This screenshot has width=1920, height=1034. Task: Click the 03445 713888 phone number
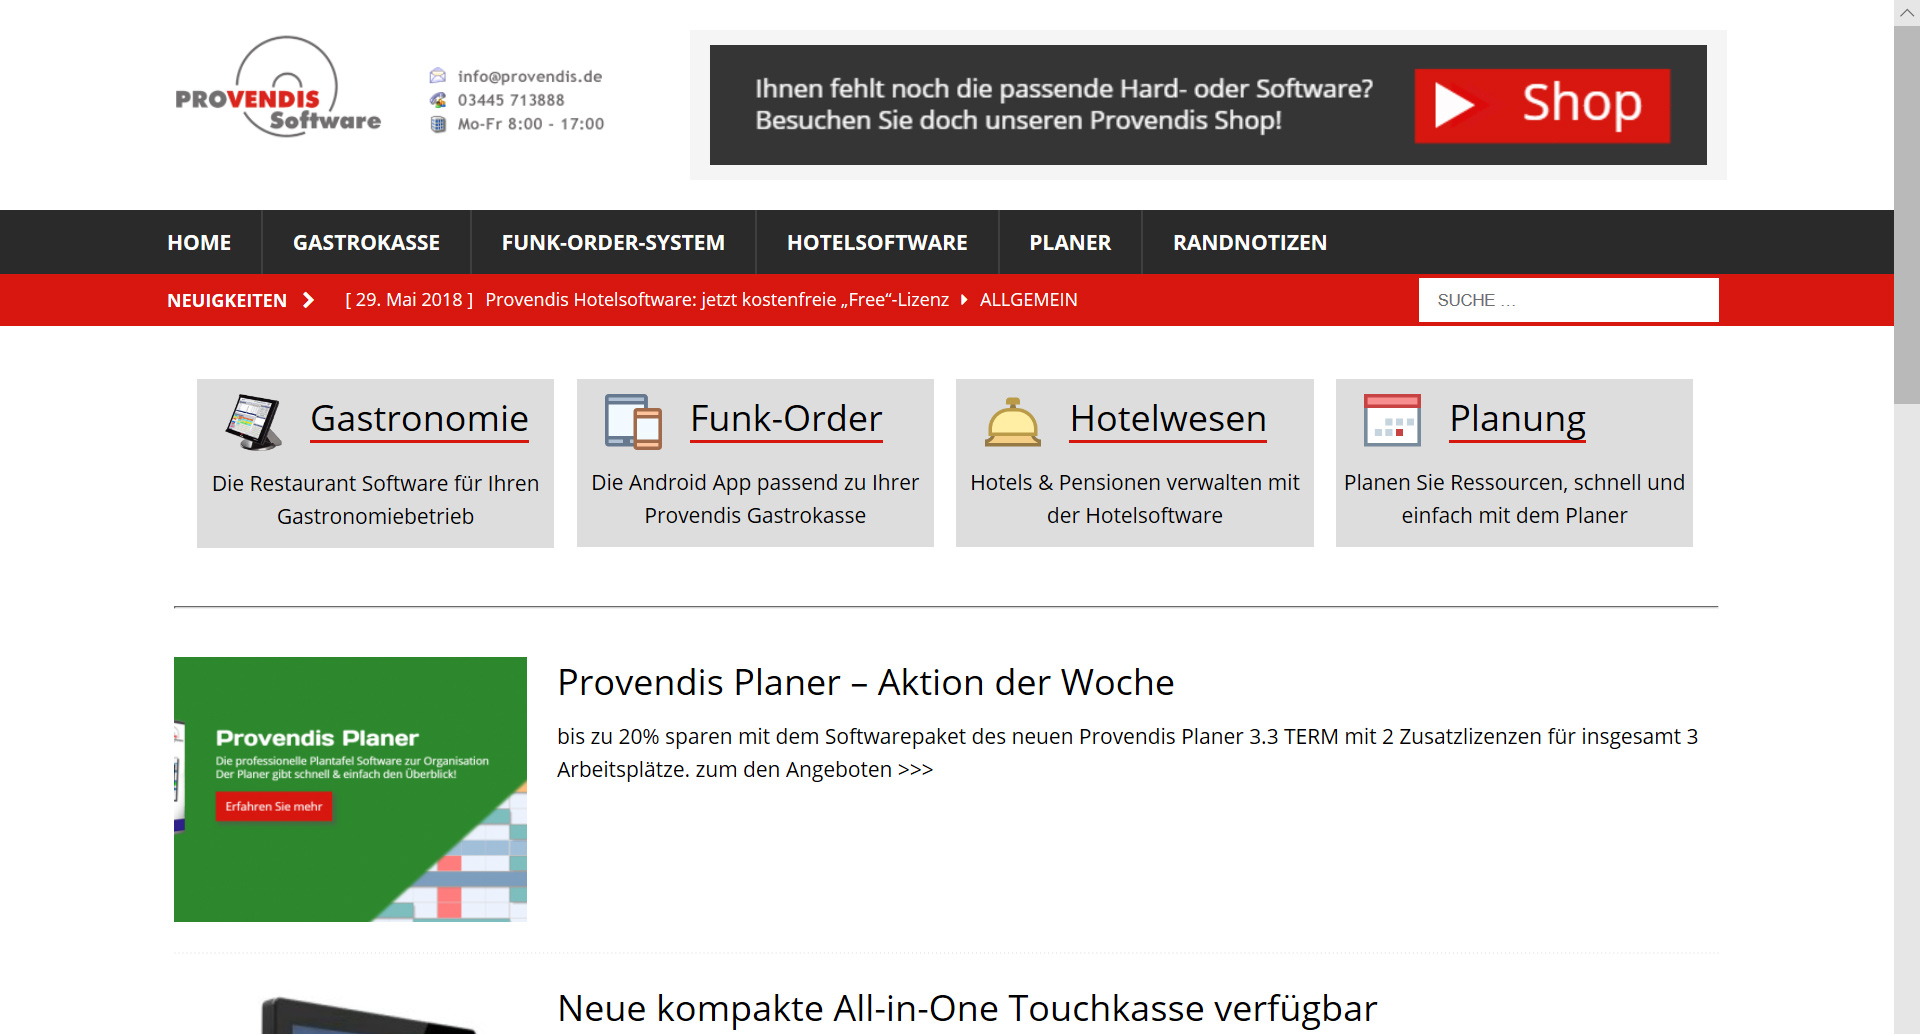(x=511, y=100)
